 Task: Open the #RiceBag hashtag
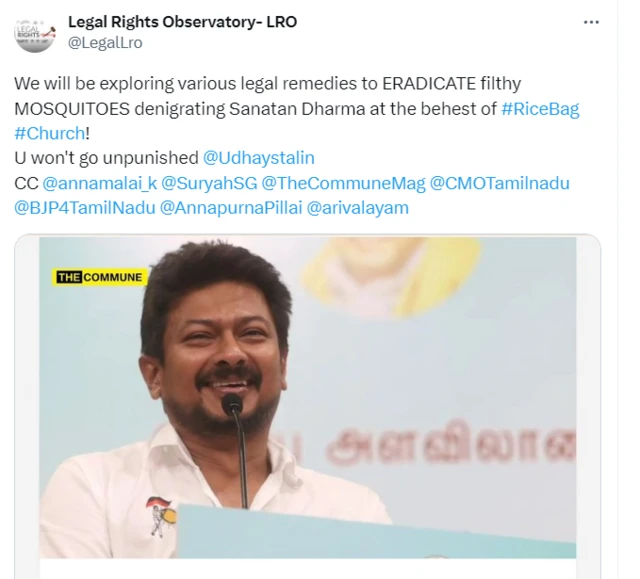[540, 109]
